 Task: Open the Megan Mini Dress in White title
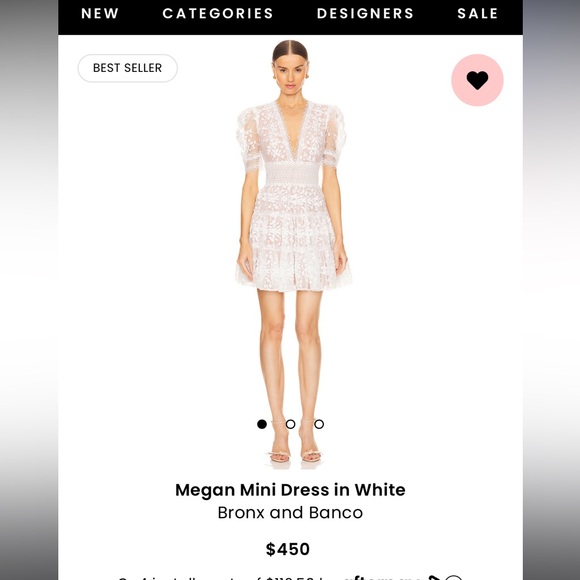(290, 490)
